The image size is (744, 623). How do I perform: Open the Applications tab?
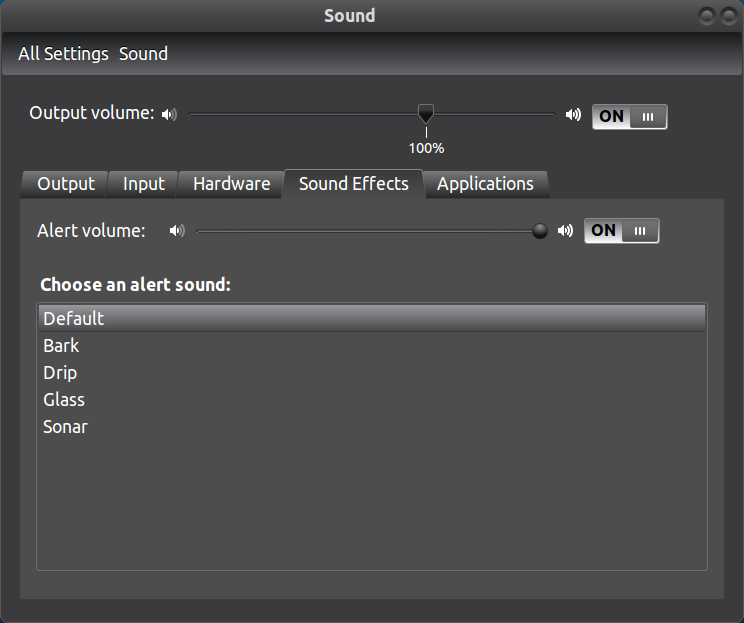(485, 184)
